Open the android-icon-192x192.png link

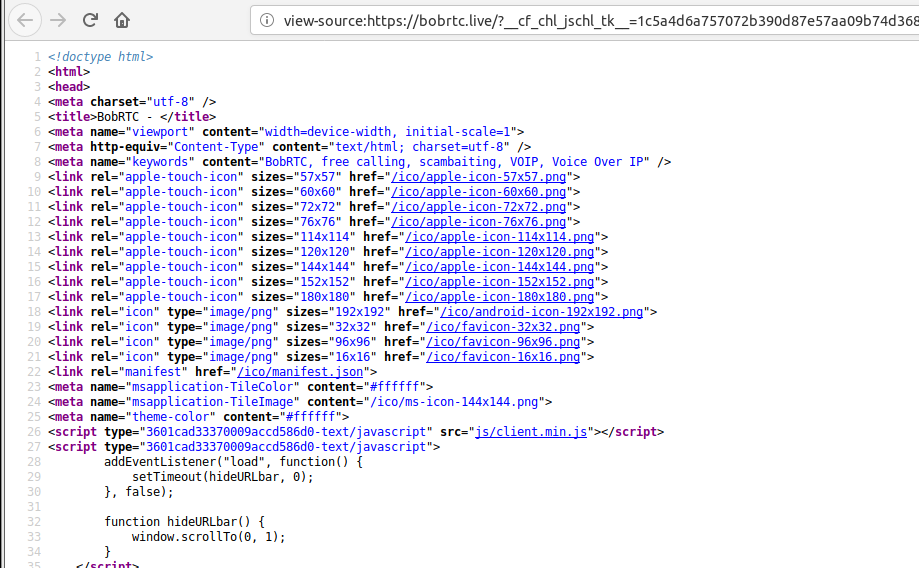542,312
